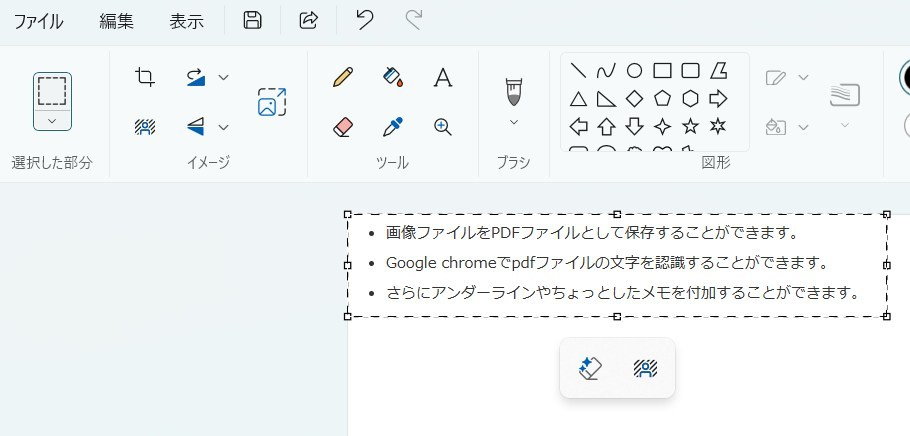Click the Save floppy disk icon

[253, 20]
